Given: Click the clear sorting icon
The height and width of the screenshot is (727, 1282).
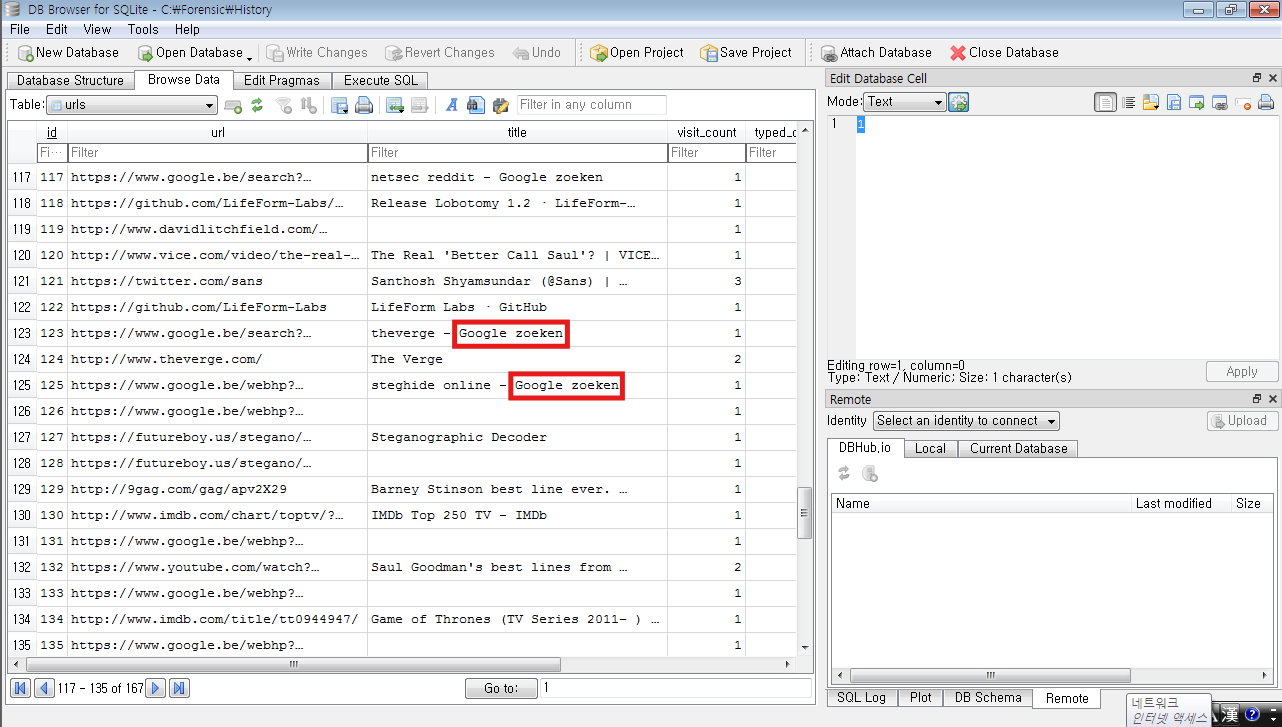Looking at the screenshot, I should 309,105.
